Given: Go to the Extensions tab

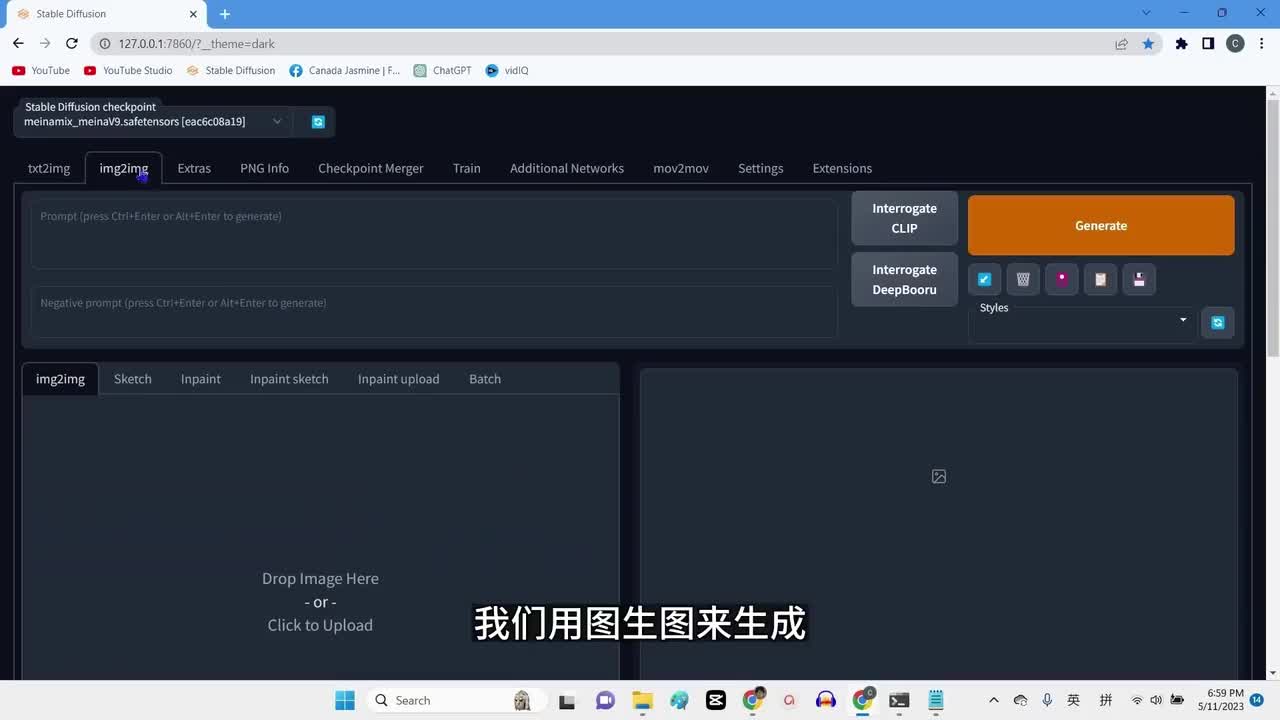Looking at the screenshot, I should (x=842, y=168).
